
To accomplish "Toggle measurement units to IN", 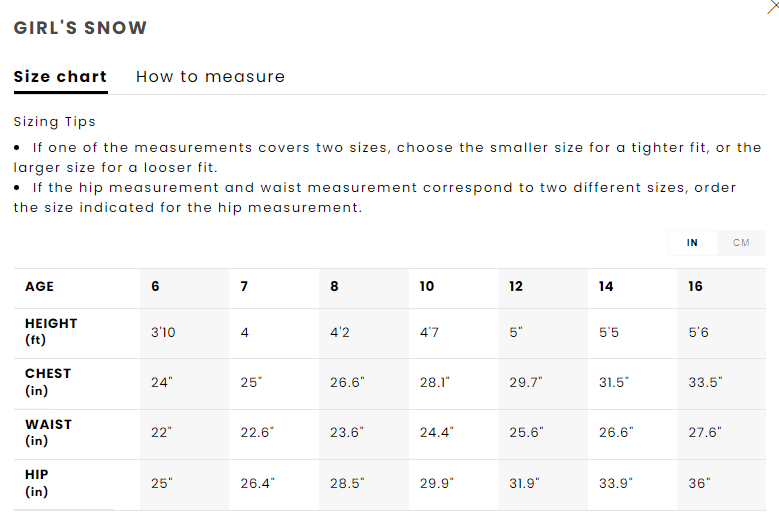I will click(x=692, y=243).
